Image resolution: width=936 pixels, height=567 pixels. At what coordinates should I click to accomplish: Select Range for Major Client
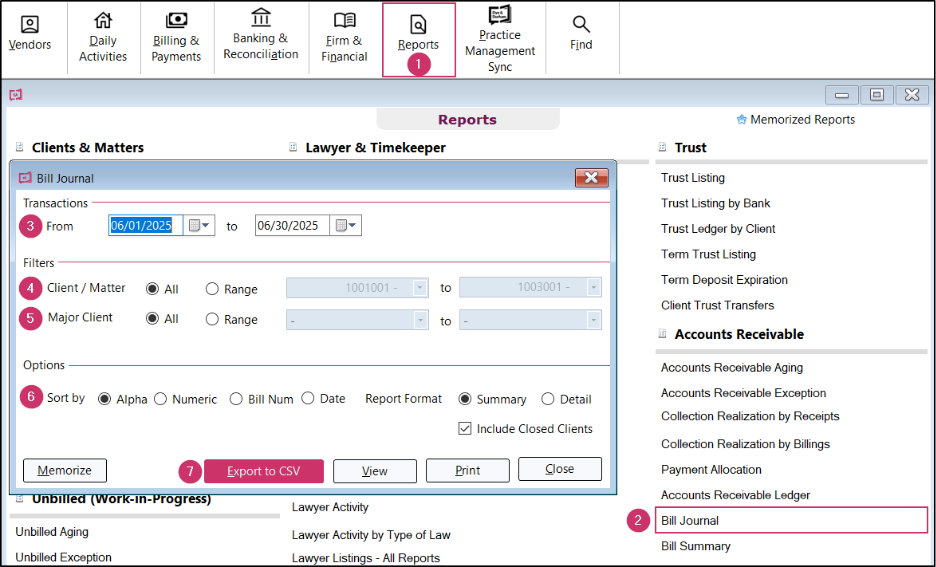tap(212, 319)
